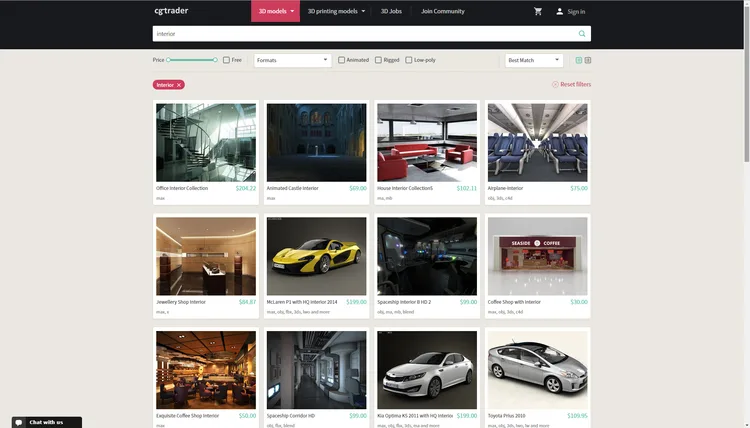The height and width of the screenshot is (428, 750).
Task: Click the search magnifier icon
Action: click(582, 33)
